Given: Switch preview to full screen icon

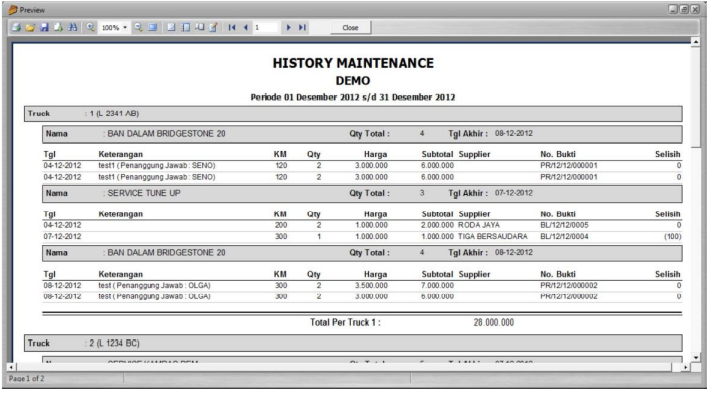Looking at the screenshot, I should [153, 28].
